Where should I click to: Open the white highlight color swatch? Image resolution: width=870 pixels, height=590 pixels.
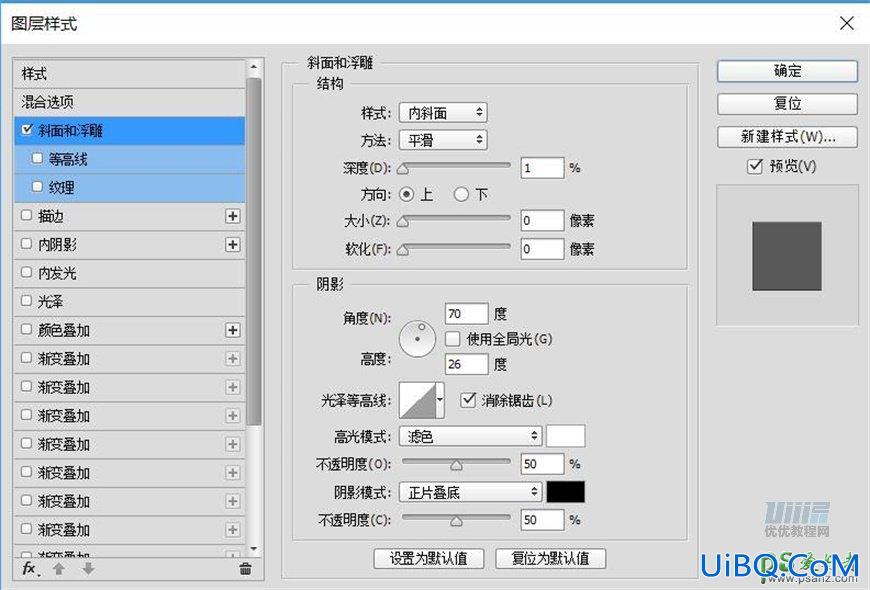tap(565, 436)
